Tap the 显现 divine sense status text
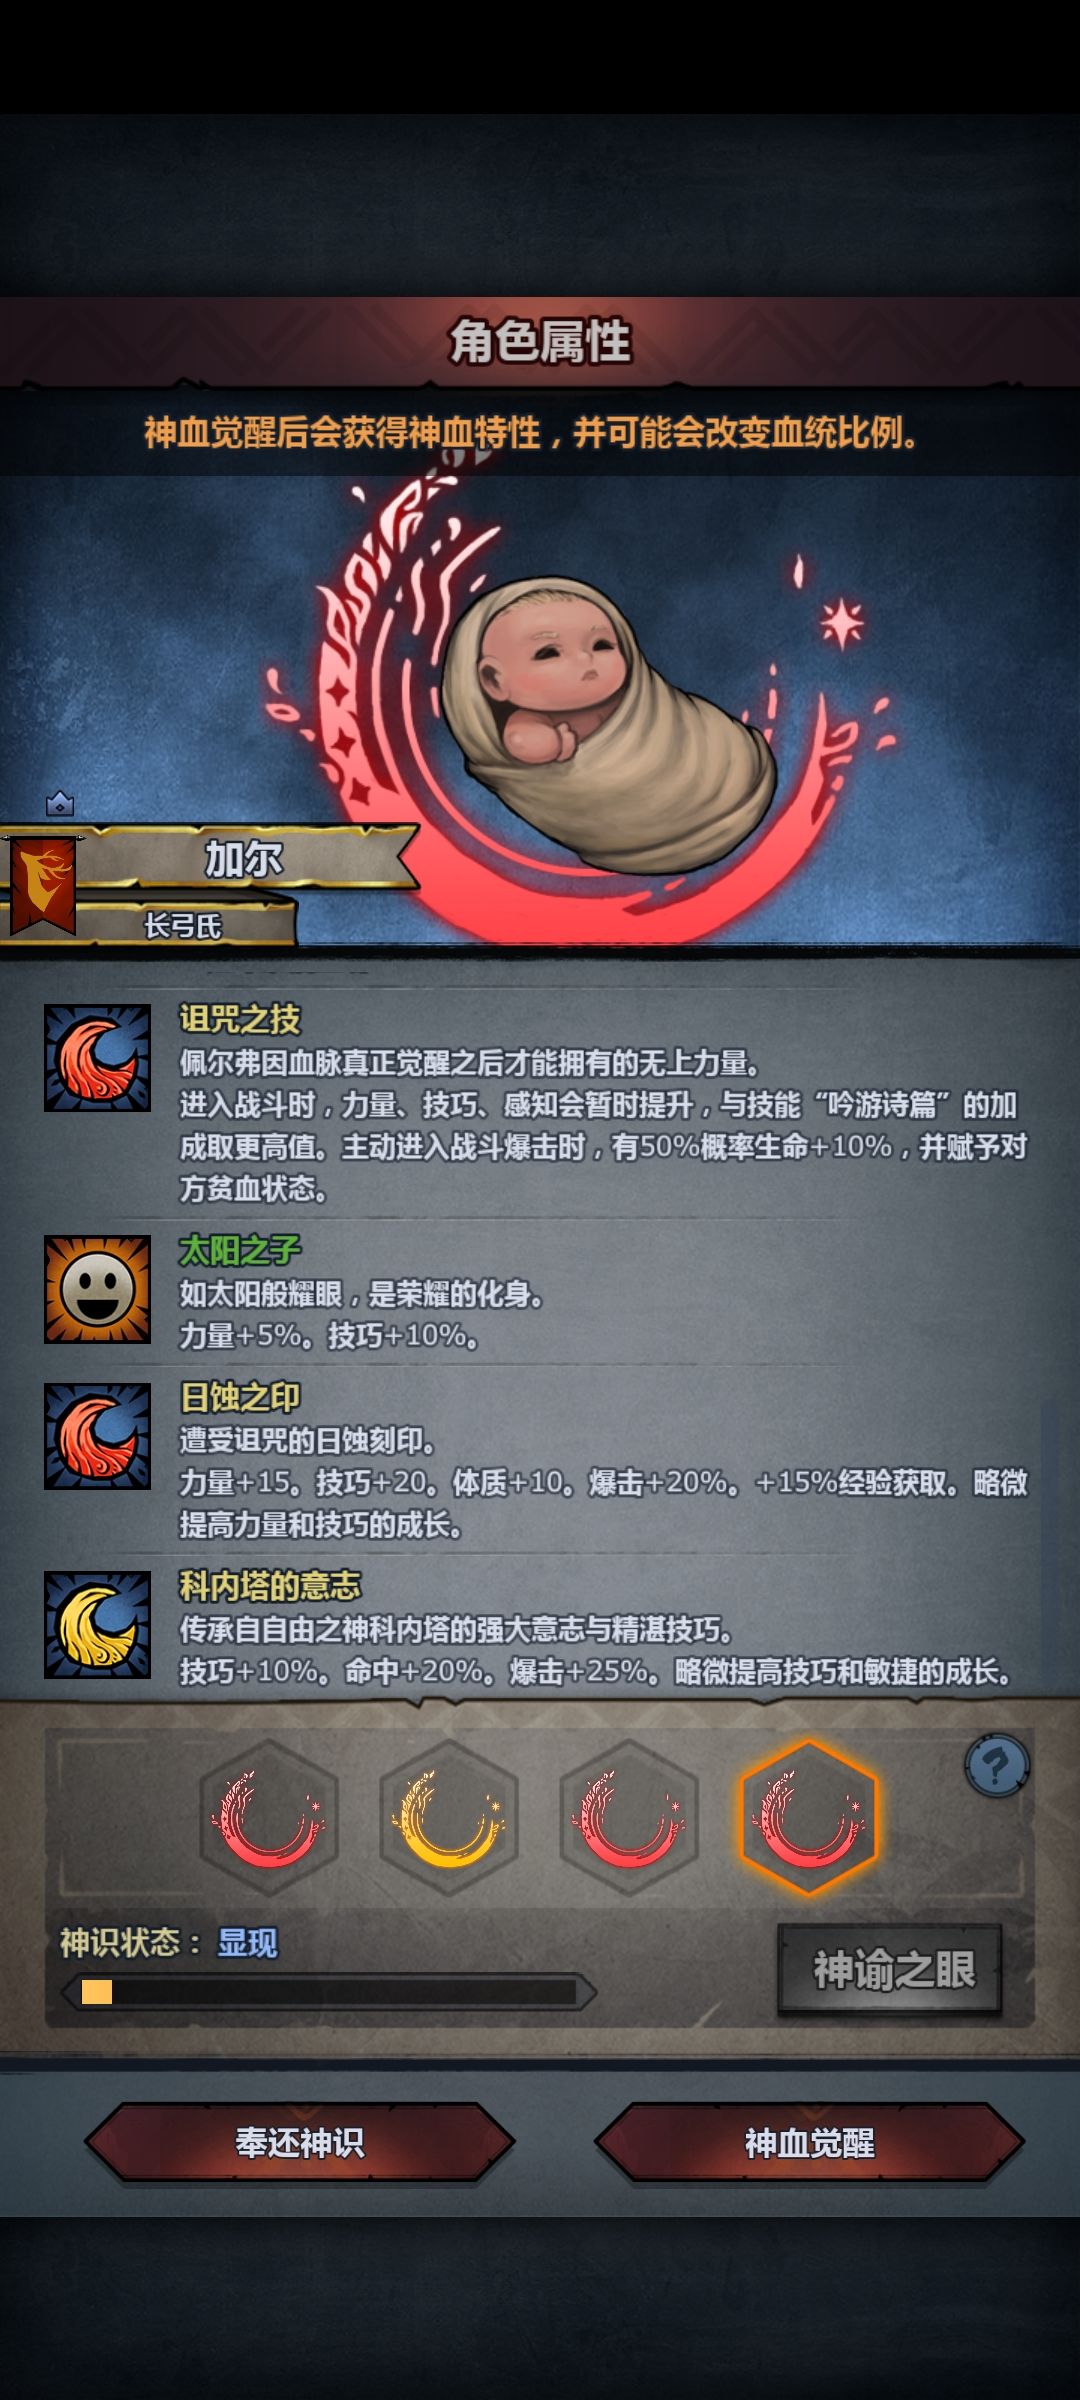Image resolution: width=1080 pixels, height=2400 pixels. pyautogui.click(x=247, y=1942)
